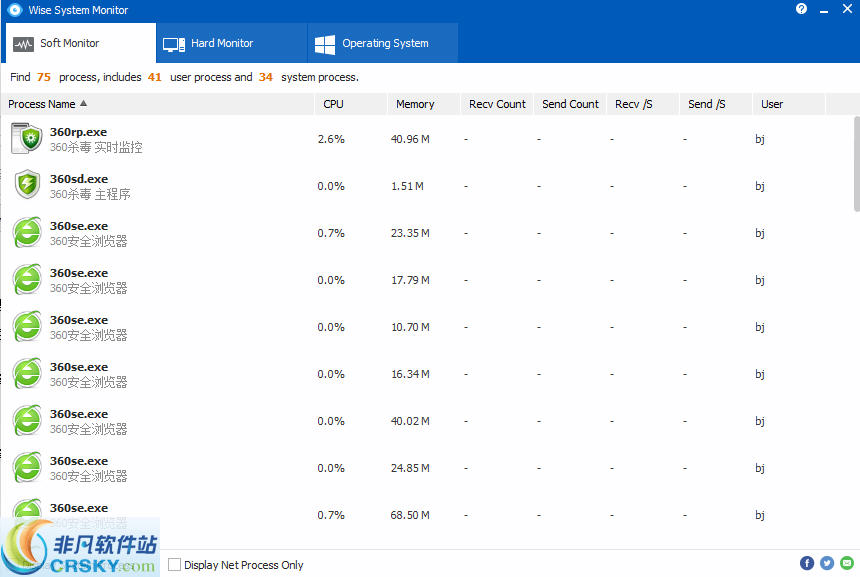Viewport: 860px width, 577px height.
Task: Click the first 360se.exe browser globe icon
Action: coord(26,232)
